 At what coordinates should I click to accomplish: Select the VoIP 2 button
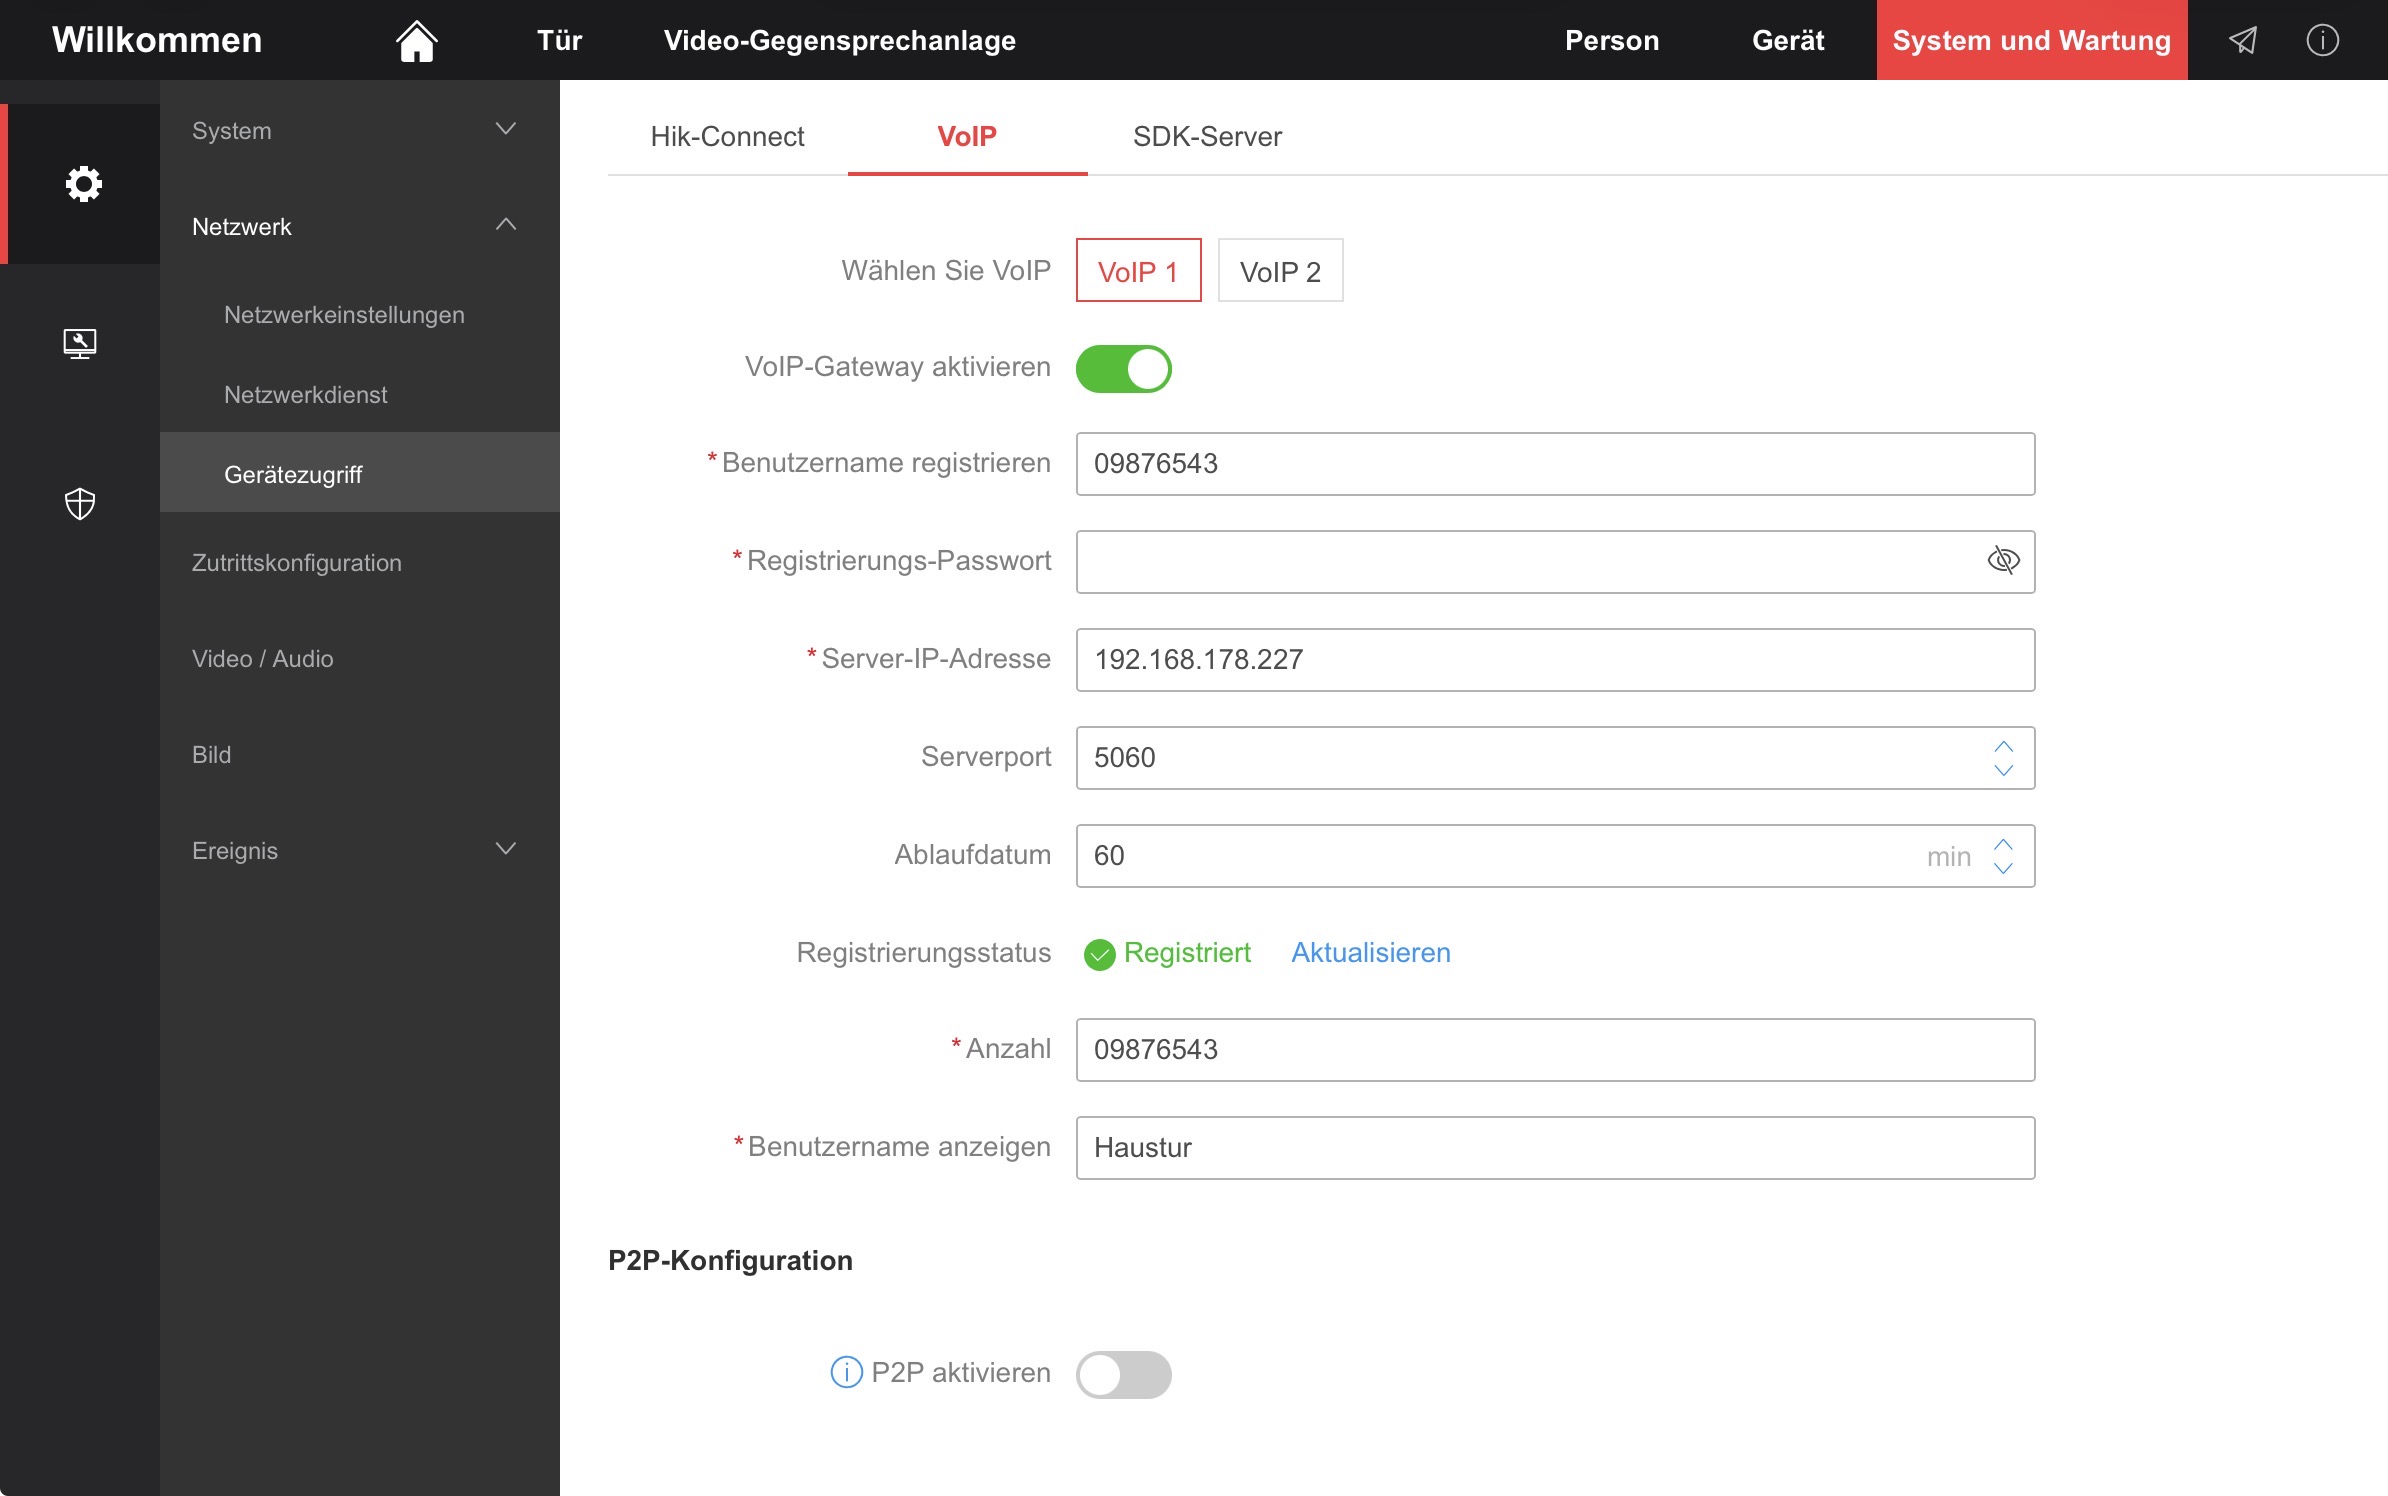[1280, 271]
